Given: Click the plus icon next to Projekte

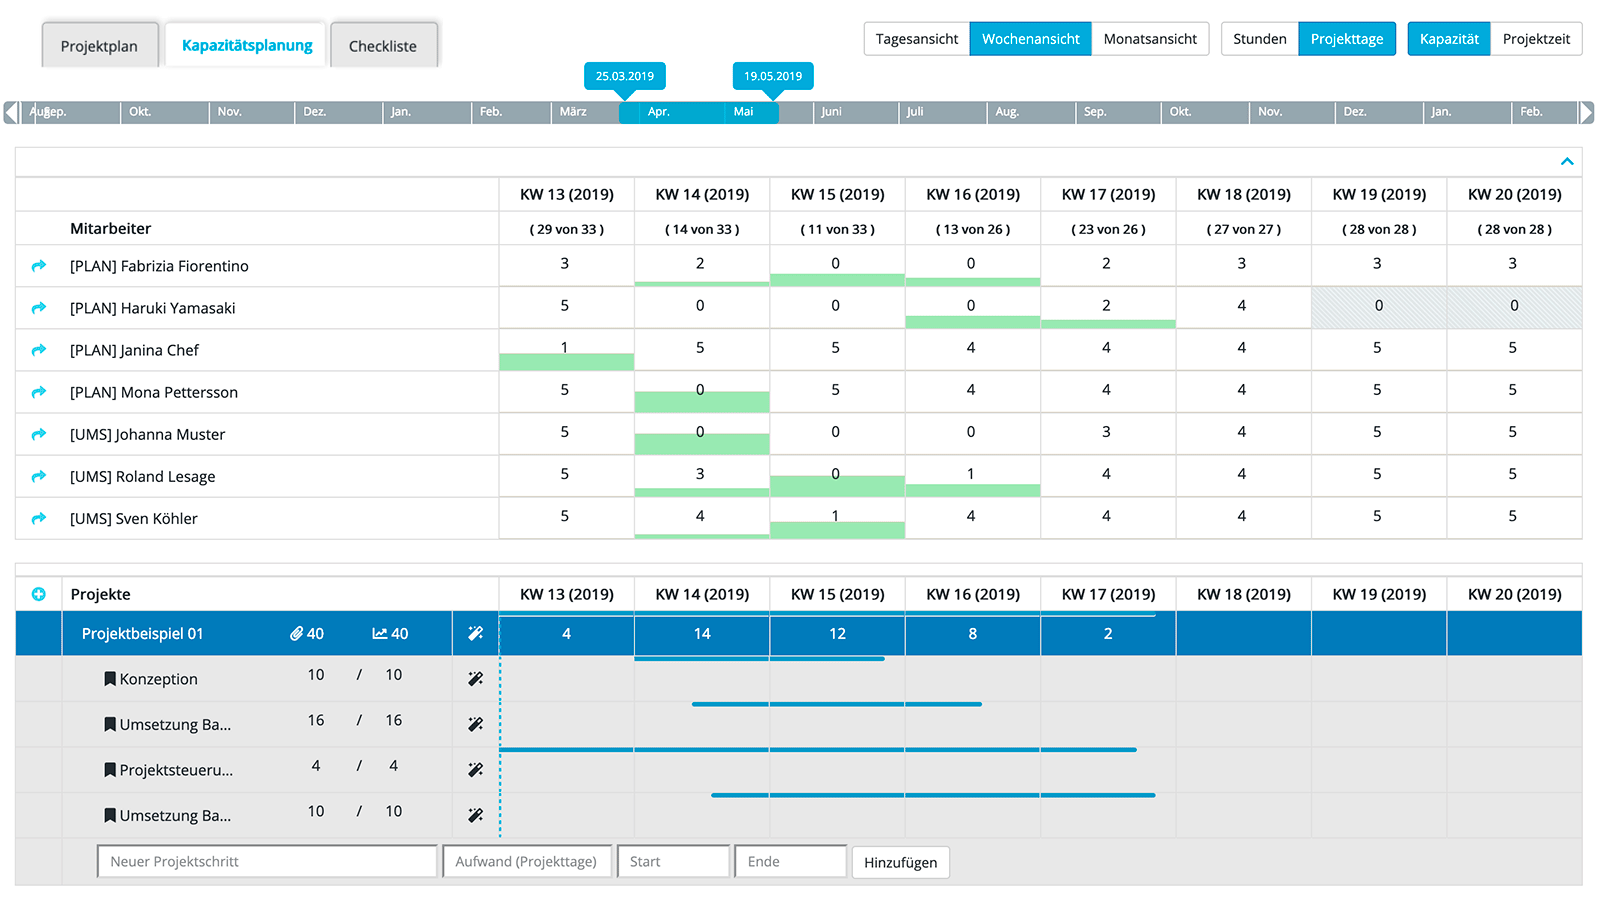Looking at the screenshot, I should [39, 594].
